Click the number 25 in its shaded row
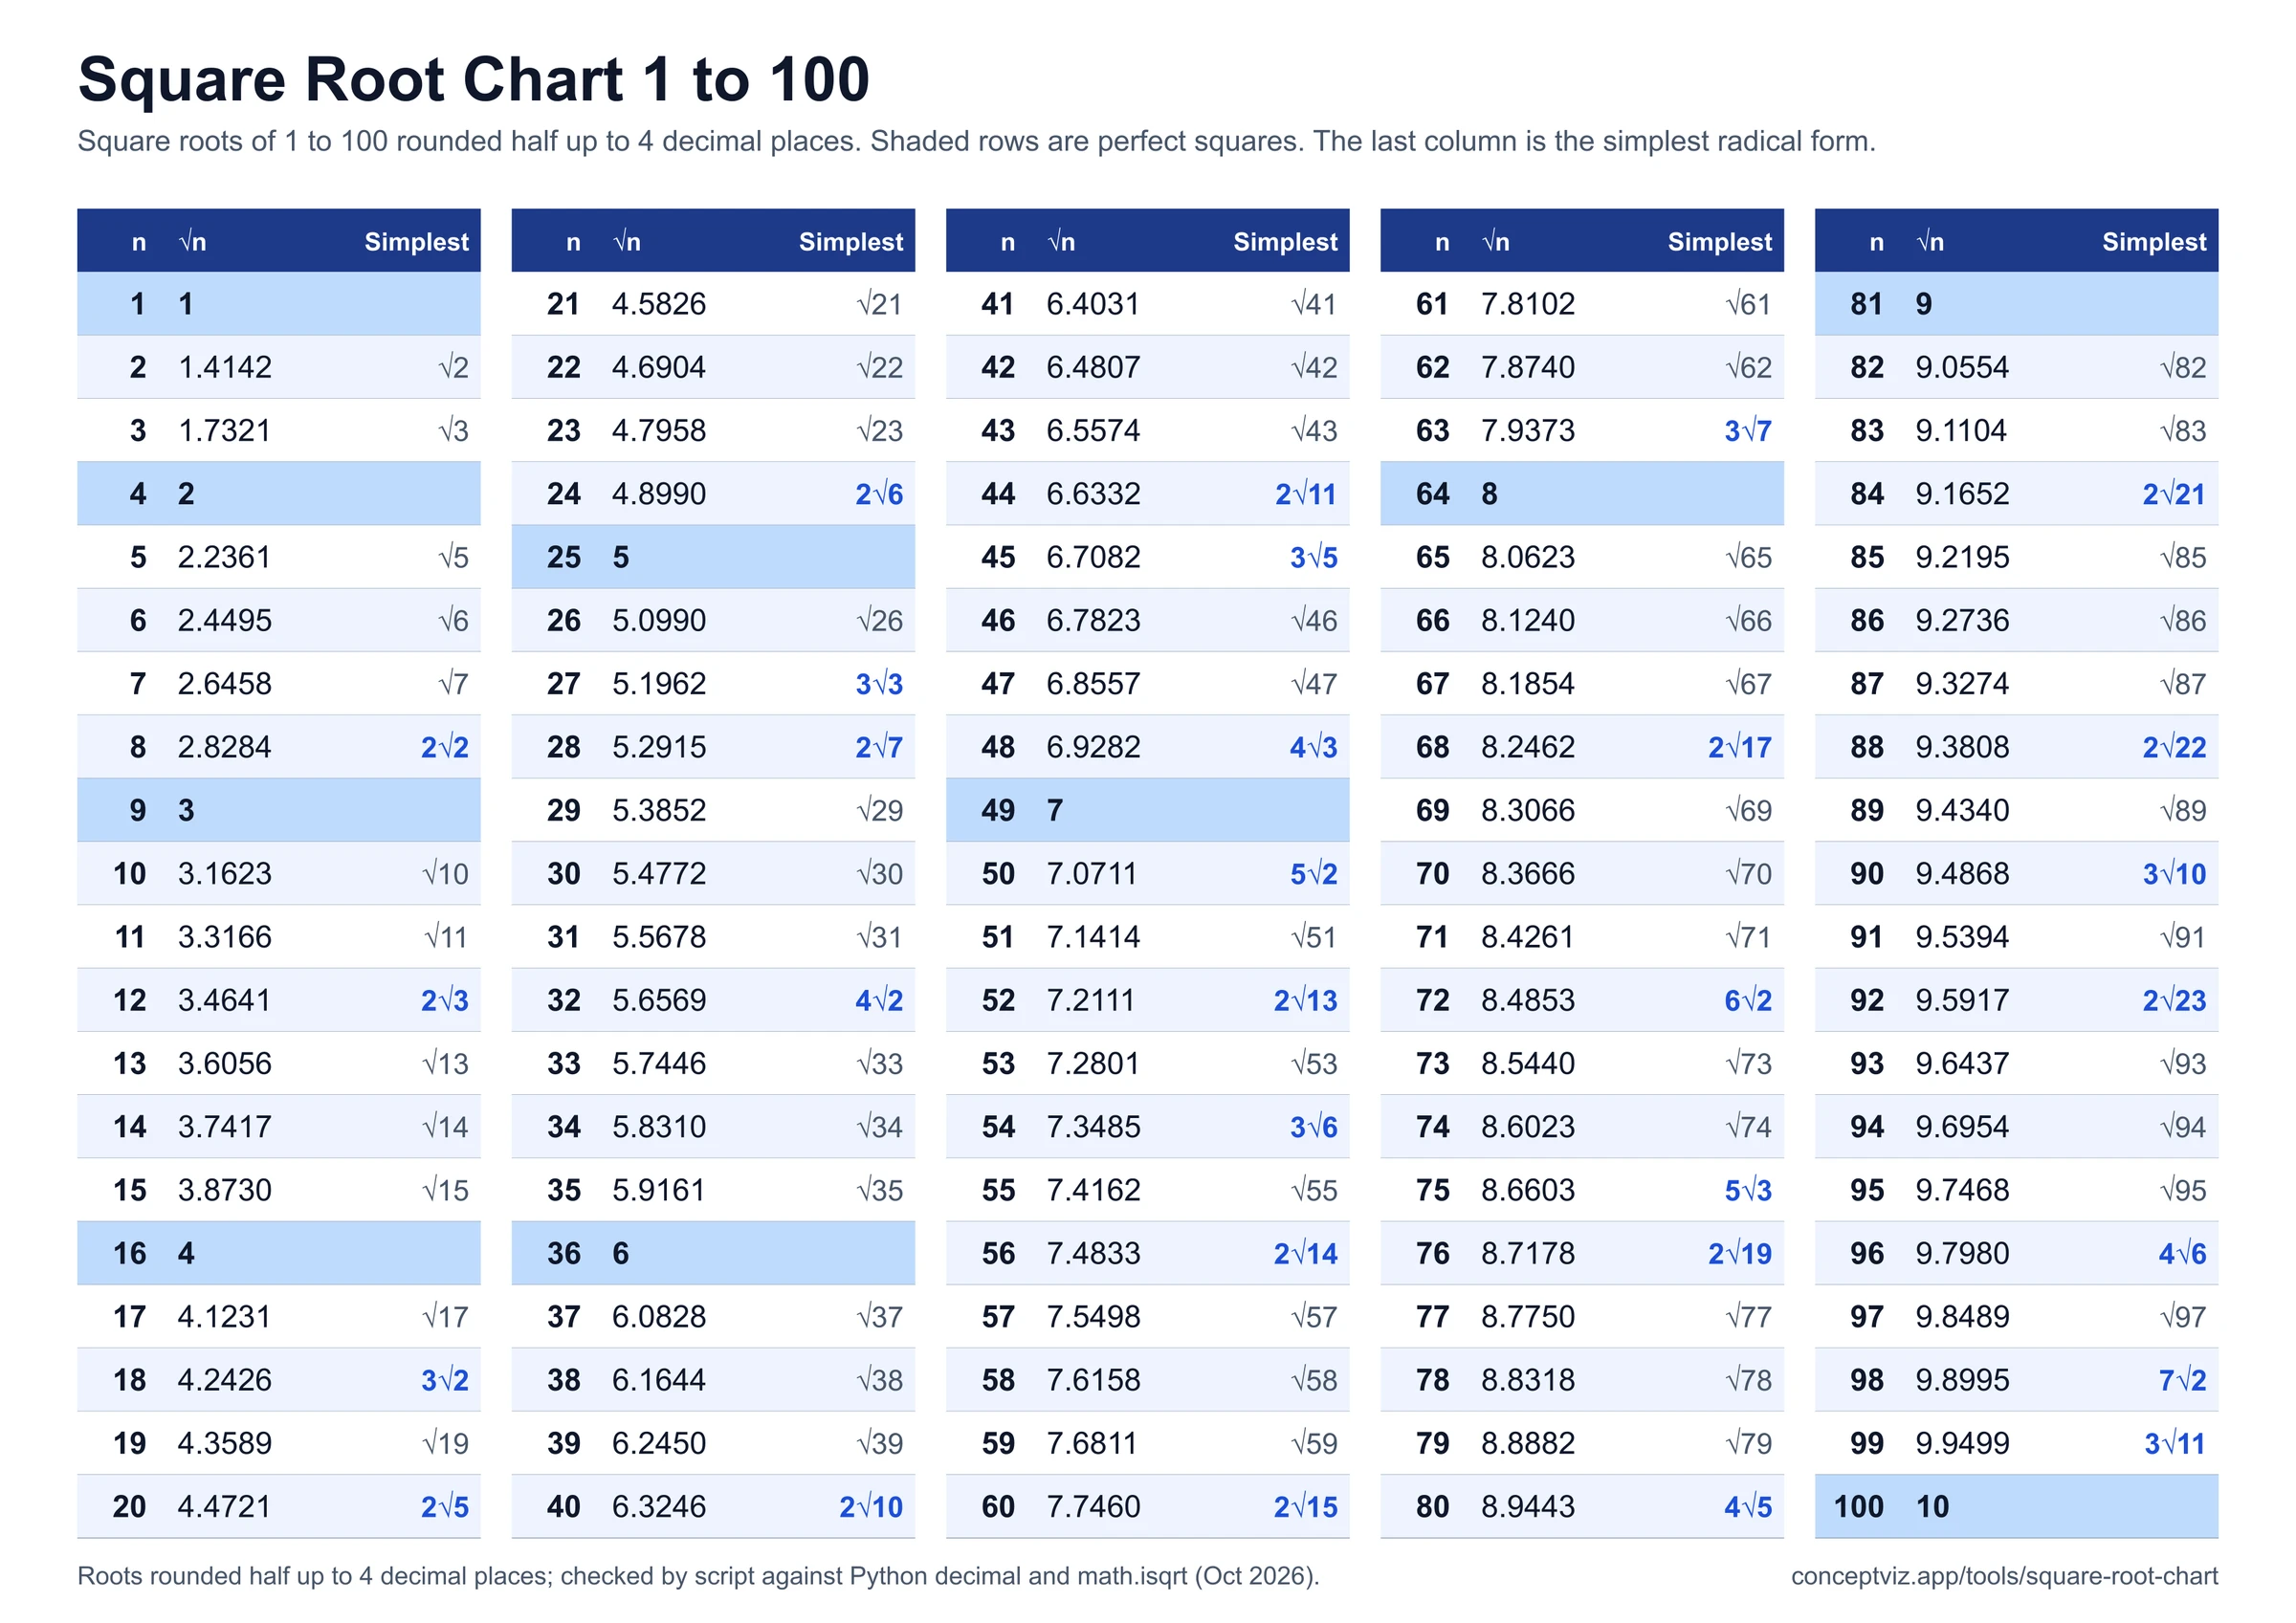The height and width of the screenshot is (1623, 2296). [563, 557]
